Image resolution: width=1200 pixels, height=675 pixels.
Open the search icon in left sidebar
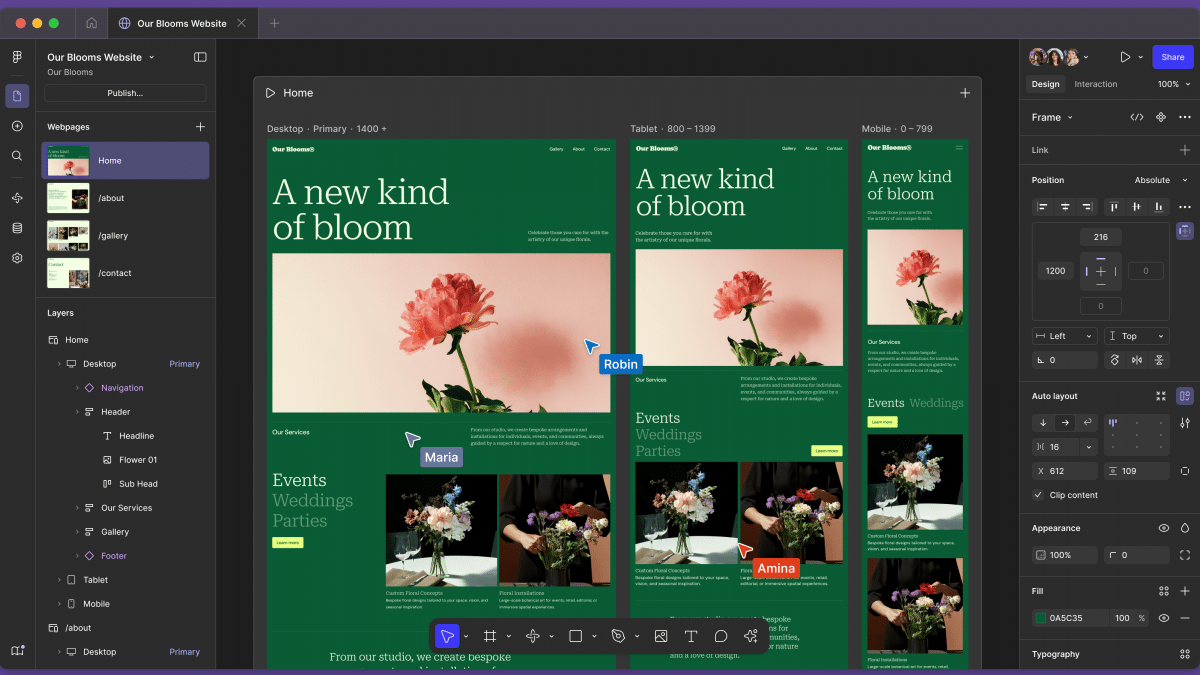(17, 156)
